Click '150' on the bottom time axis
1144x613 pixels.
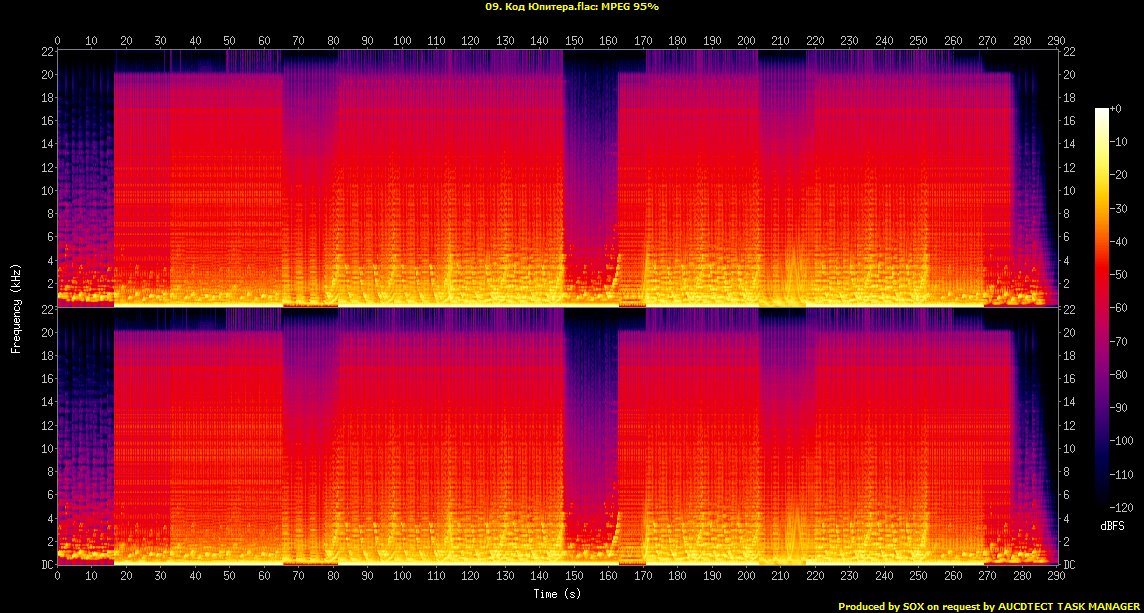tap(574, 575)
